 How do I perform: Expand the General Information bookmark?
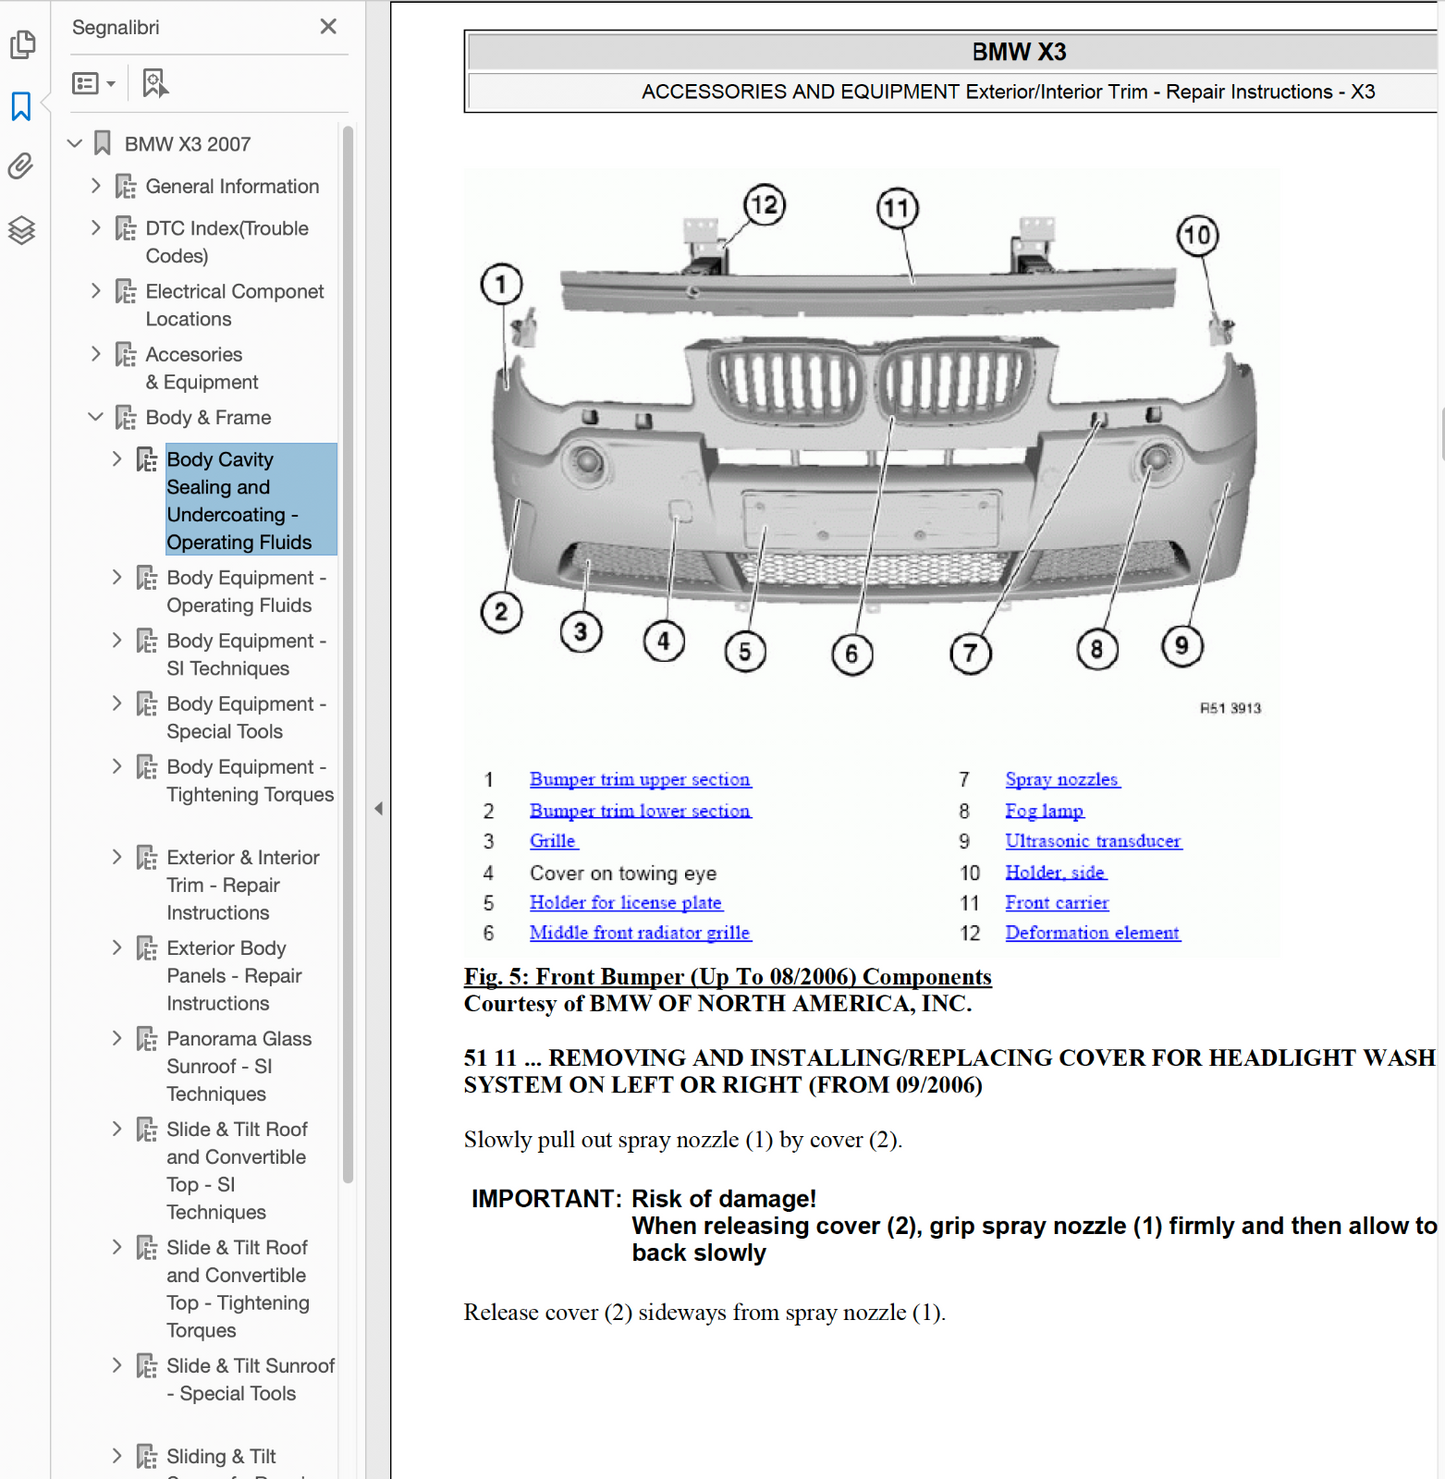(x=96, y=186)
